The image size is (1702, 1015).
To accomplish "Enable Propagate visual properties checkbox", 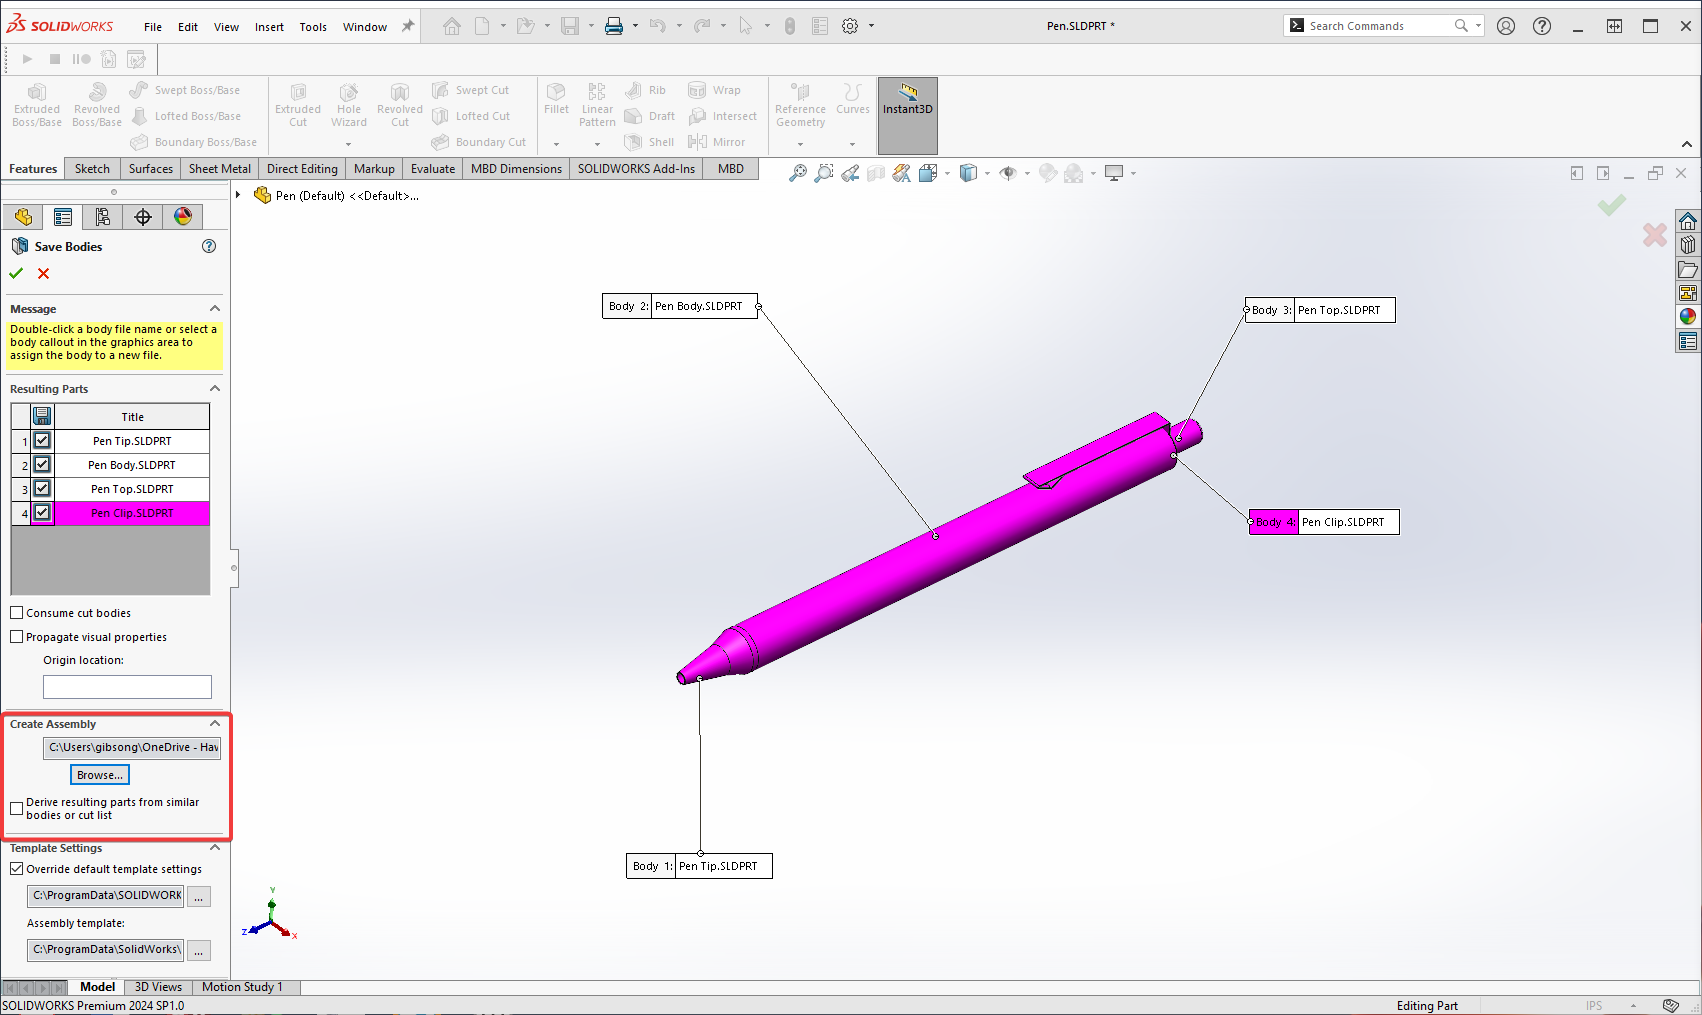I will tap(17, 637).
